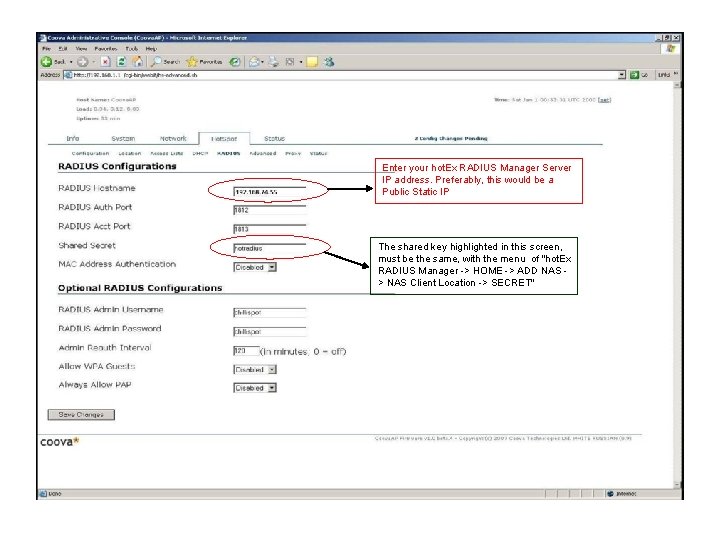Click the vertical scrollbar down arrow

(x=677, y=484)
